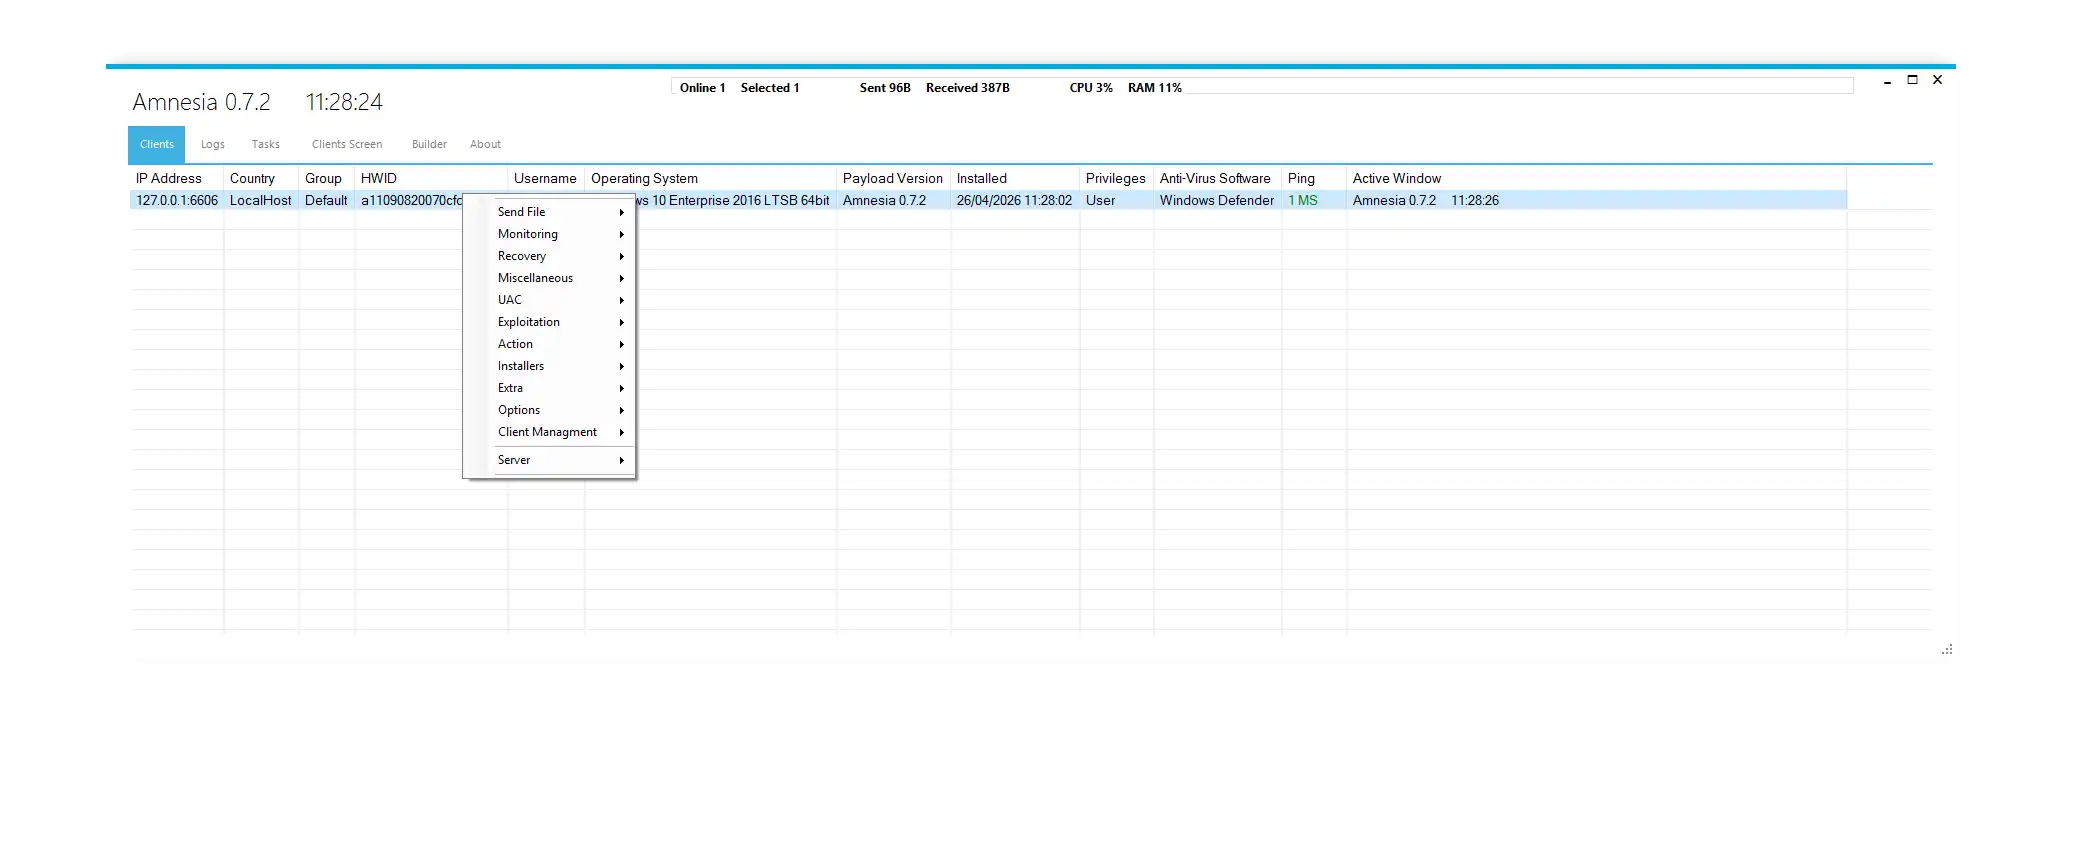
Task: Click the window resize grip icon
Action: tap(1946, 650)
